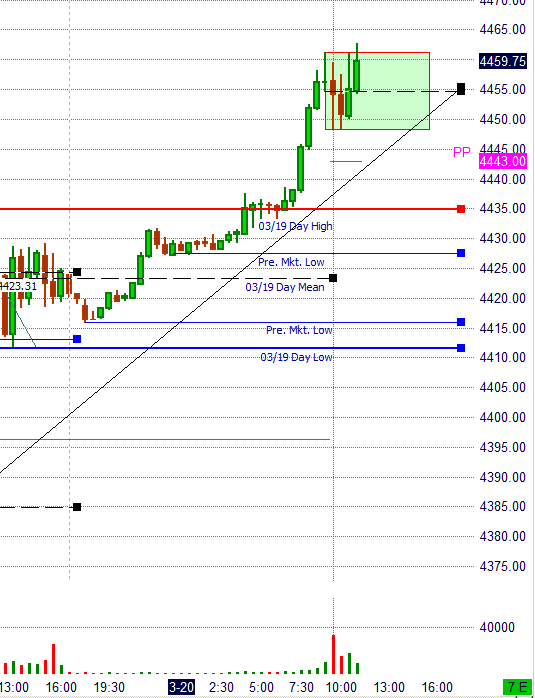Click the magenta PP pivot label
Screen dimensions: 535x698
(462, 152)
